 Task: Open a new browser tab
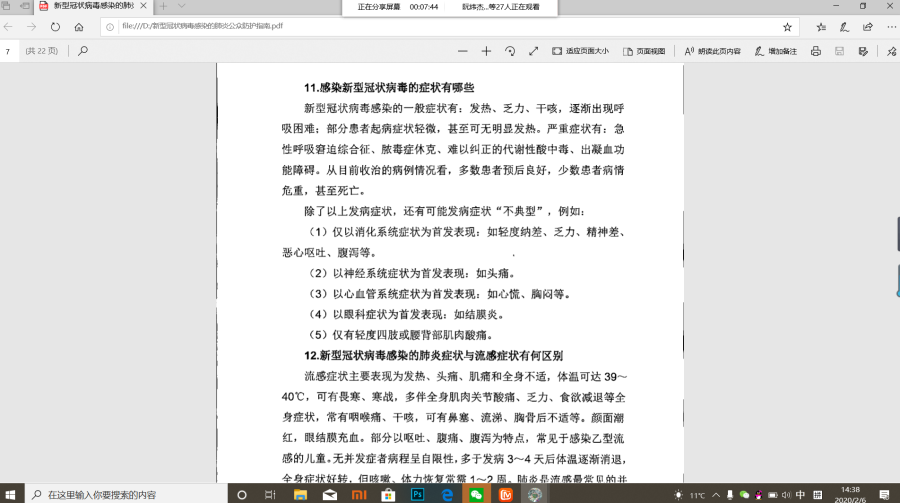coord(163,7)
